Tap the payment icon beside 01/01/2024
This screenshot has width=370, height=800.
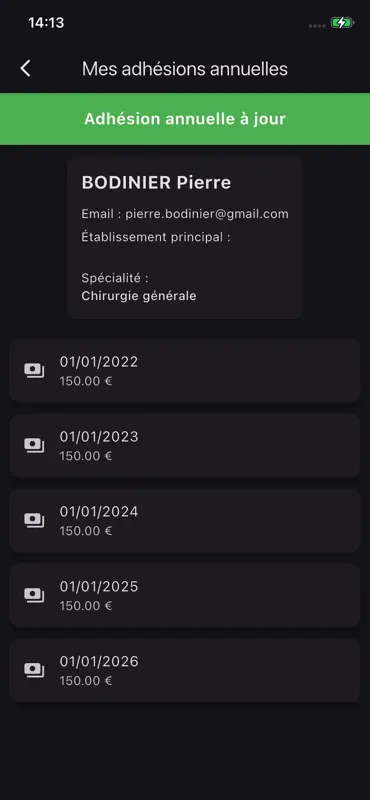pyautogui.click(x=34, y=521)
